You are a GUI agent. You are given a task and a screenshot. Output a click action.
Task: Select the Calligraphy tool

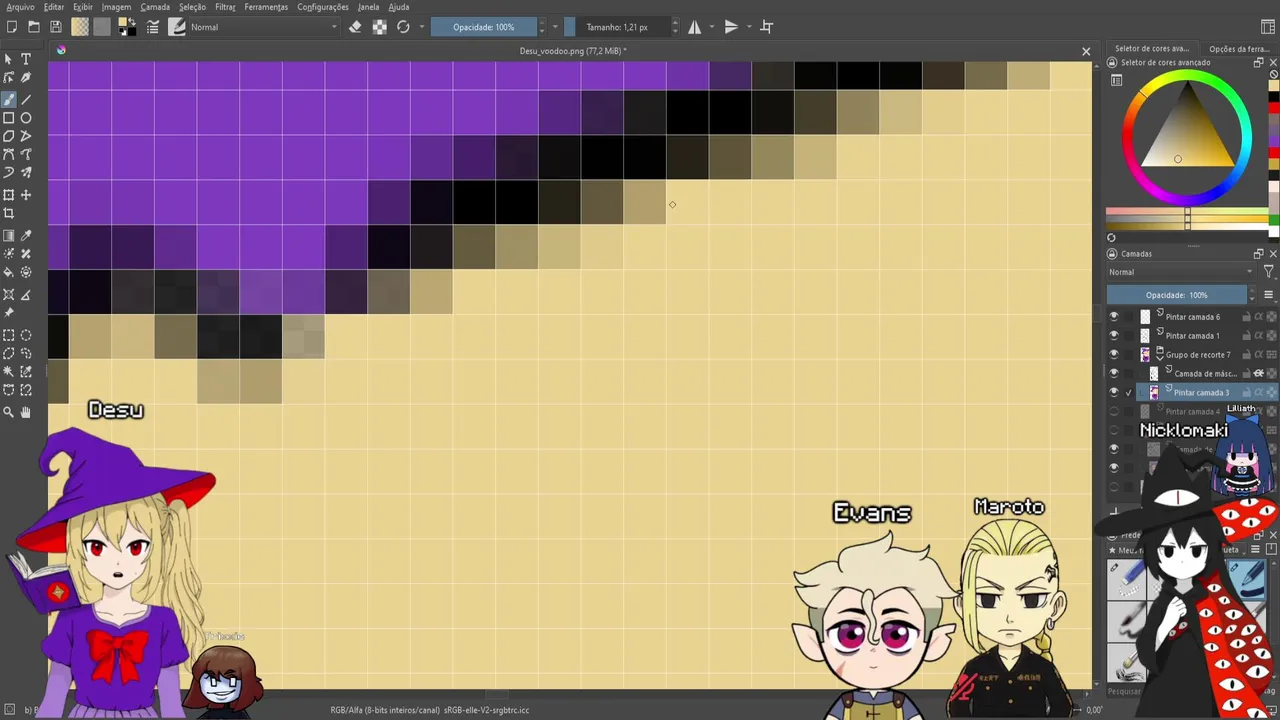26,78
